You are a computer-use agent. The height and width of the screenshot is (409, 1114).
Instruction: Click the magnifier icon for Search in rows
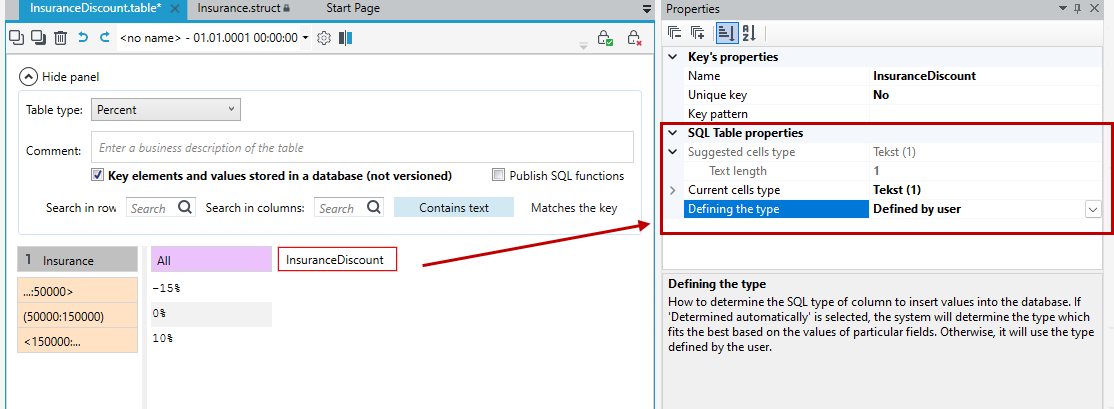tap(185, 207)
